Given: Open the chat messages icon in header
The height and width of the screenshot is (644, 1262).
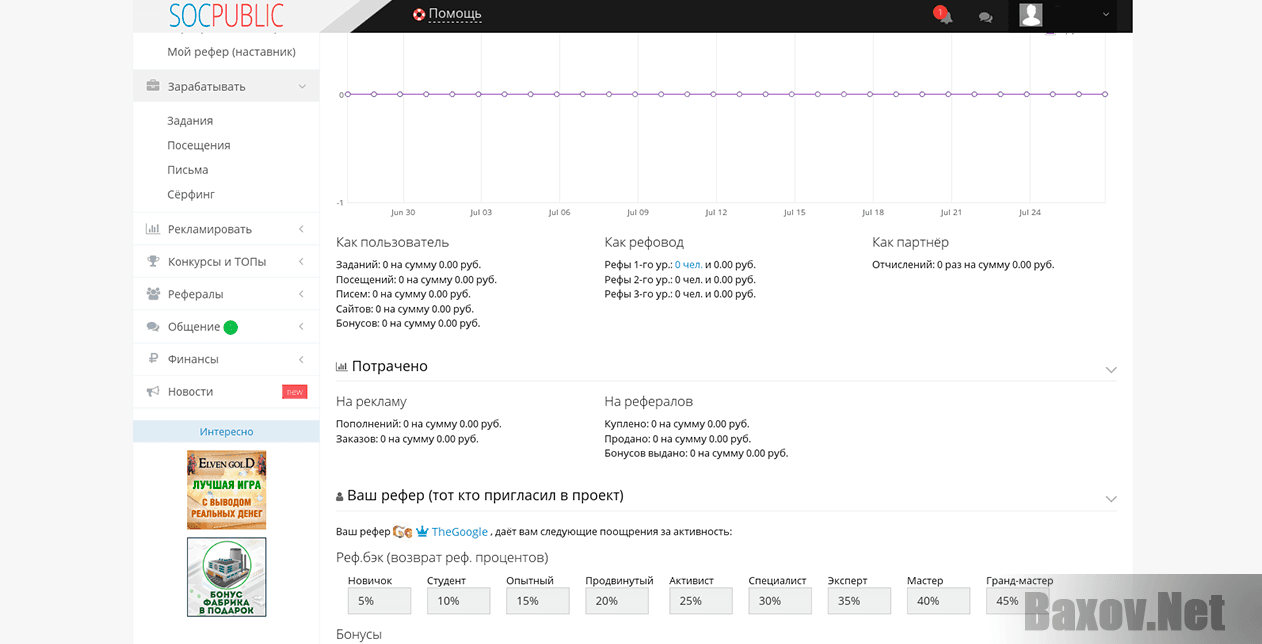Looking at the screenshot, I should click(985, 17).
